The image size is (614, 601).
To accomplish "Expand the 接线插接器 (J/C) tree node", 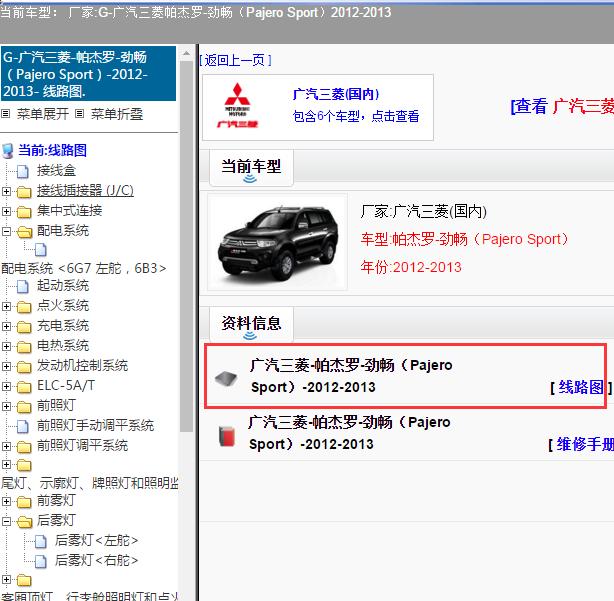I will pos(6,191).
